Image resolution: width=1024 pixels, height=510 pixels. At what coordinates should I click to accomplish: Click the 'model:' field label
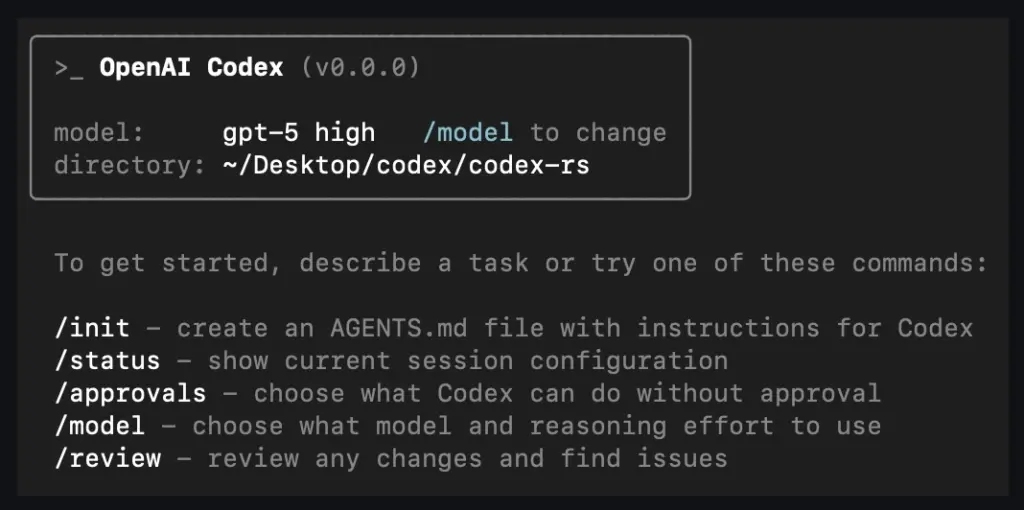pos(99,132)
